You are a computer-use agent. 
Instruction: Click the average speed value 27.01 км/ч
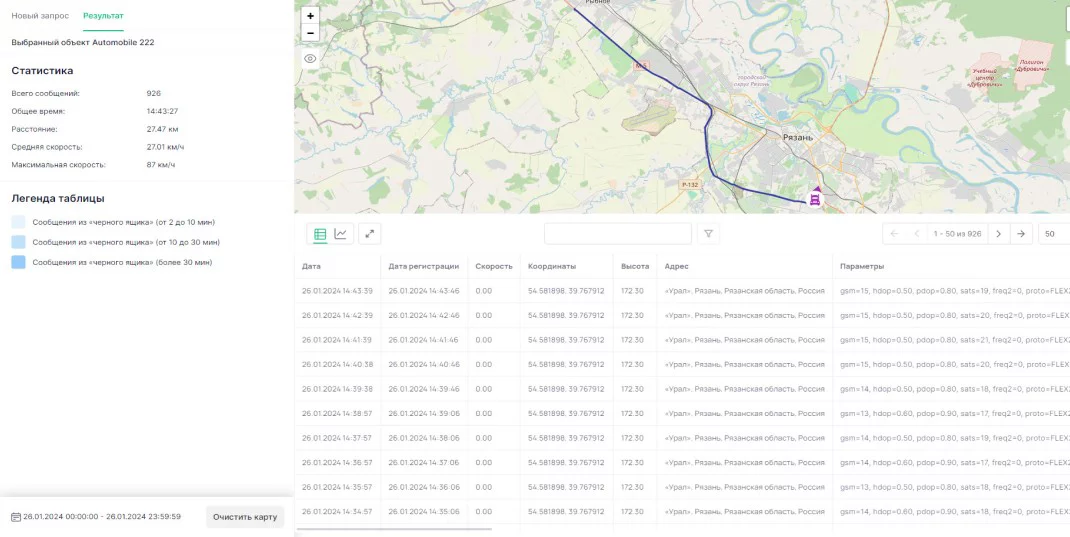pyautogui.click(x=165, y=147)
